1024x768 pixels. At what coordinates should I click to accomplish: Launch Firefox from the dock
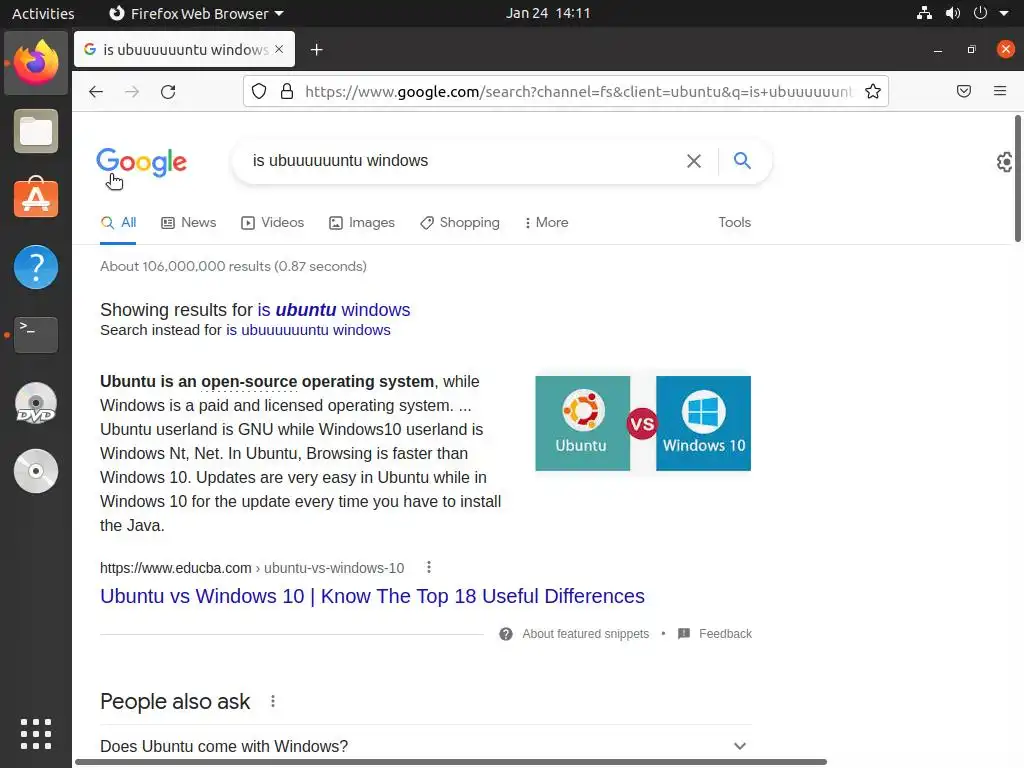click(x=36, y=63)
